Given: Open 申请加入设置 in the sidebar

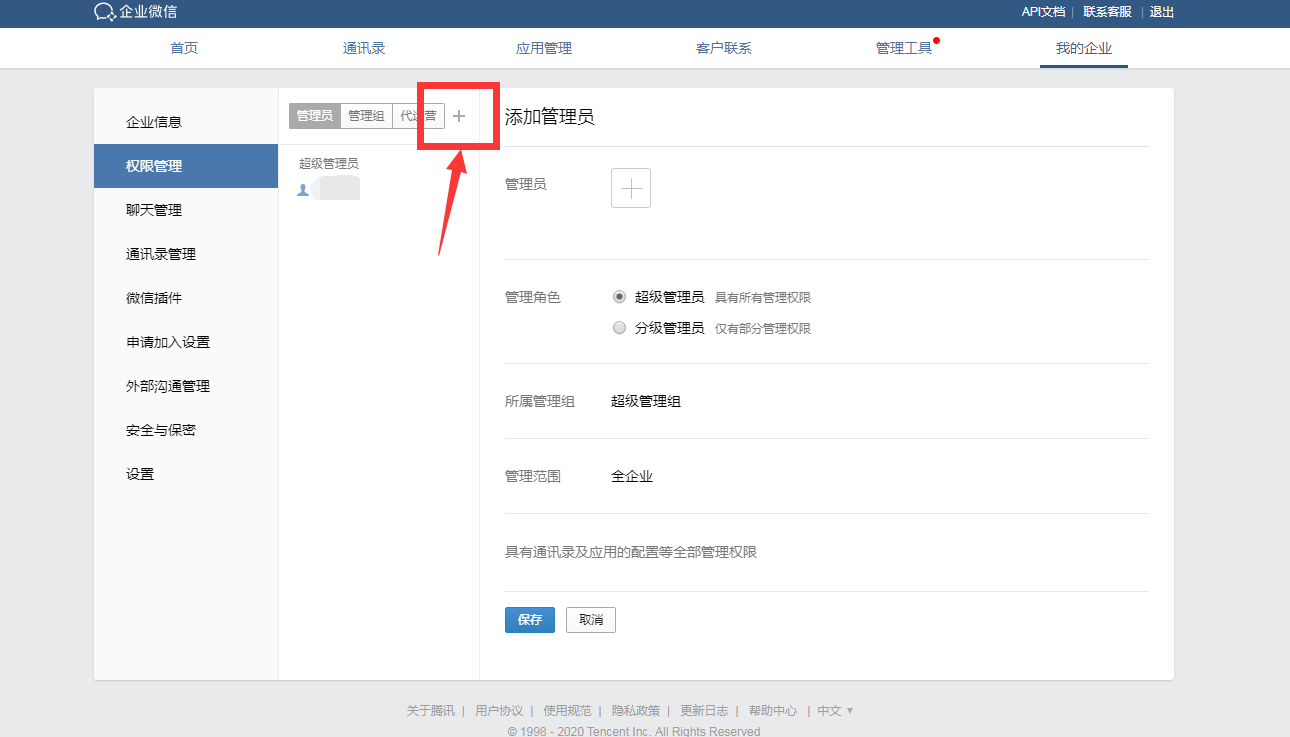Looking at the screenshot, I should click(x=186, y=342).
